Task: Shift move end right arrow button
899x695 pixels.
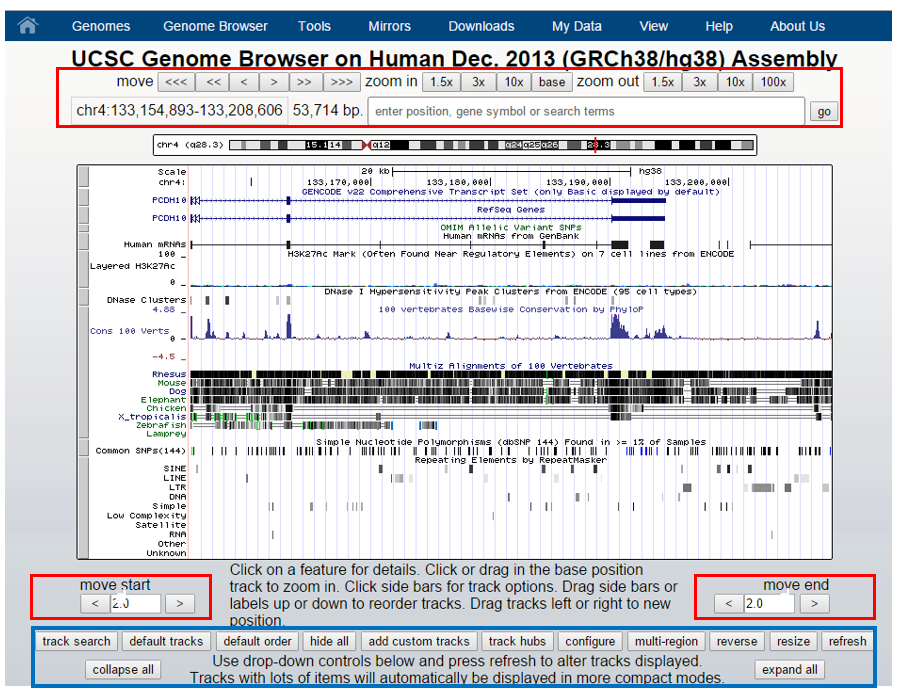Action: tap(815, 603)
